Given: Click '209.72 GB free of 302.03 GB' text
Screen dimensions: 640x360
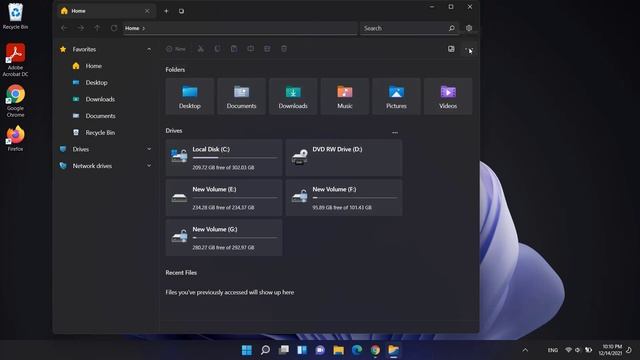Looking at the screenshot, I should pyautogui.click(x=223, y=167).
